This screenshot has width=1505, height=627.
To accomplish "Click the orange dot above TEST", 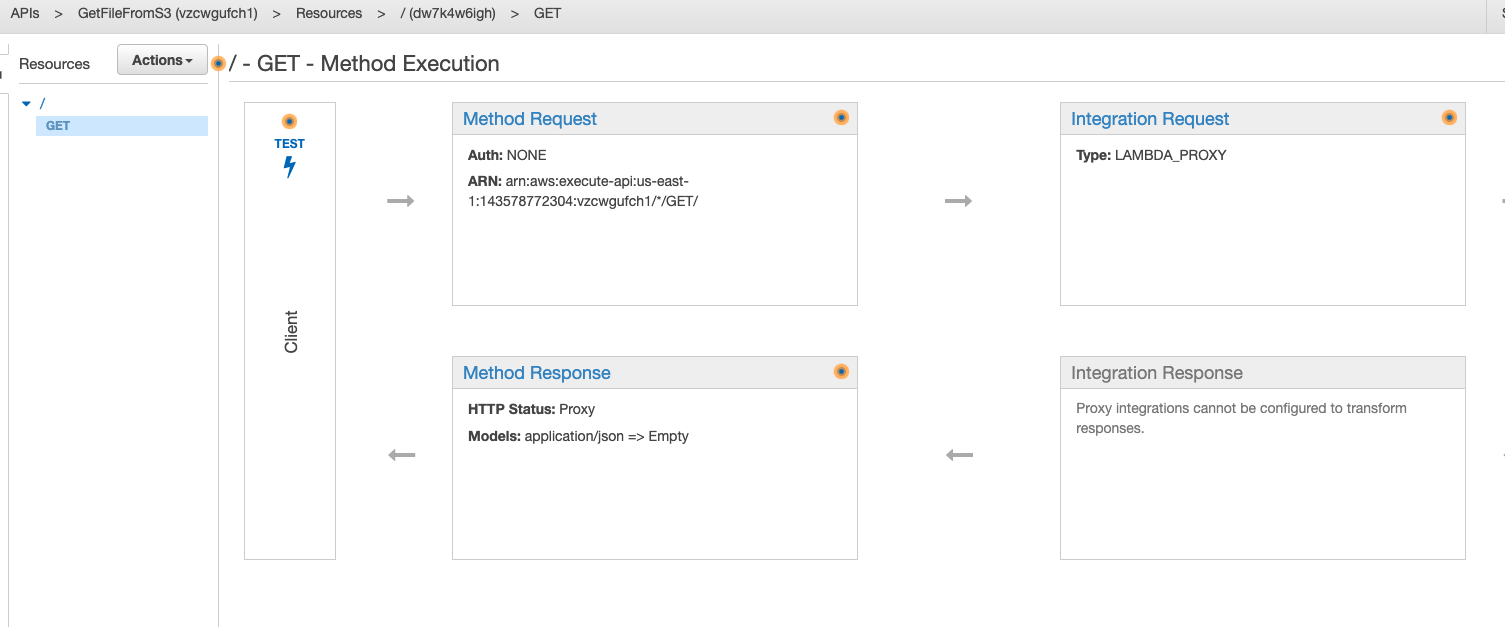I will tap(290, 121).
